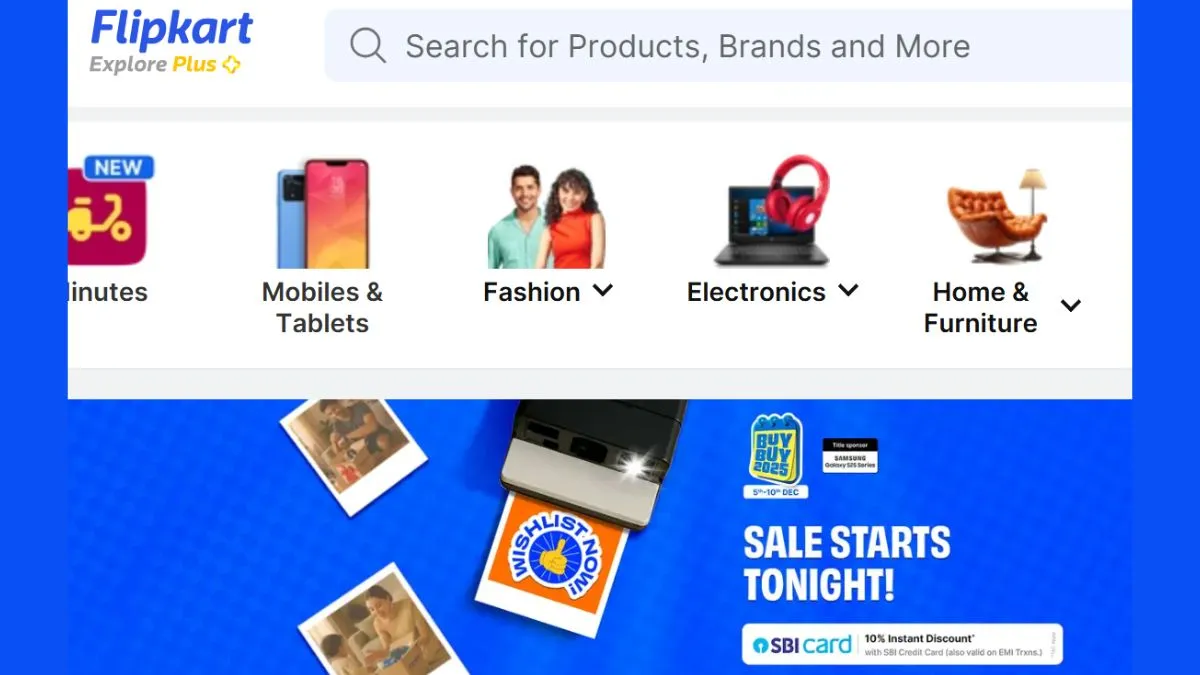Click the Buy Buy 2025 sale badge
The width and height of the screenshot is (1200, 675).
(775, 455)
